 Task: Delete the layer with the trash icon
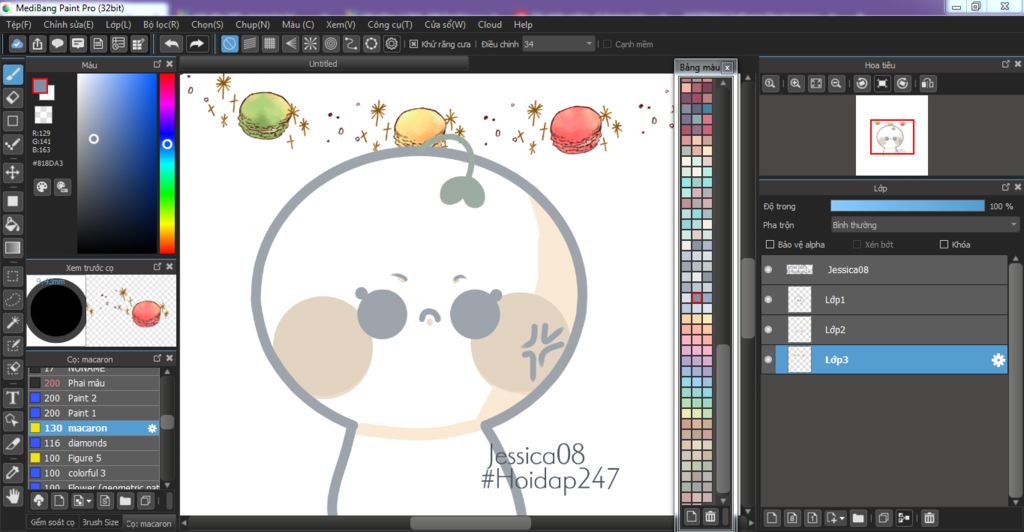tap(929, 518)
